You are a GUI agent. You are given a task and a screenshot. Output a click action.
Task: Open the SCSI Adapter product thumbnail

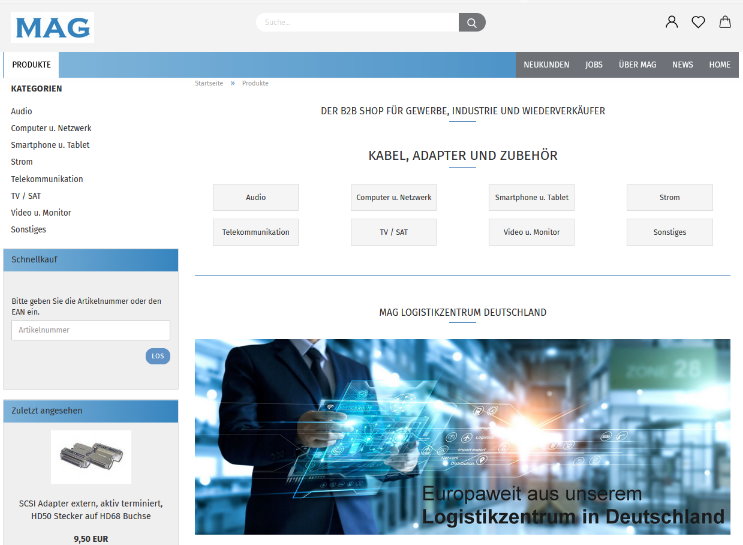[x=91, y=457]
